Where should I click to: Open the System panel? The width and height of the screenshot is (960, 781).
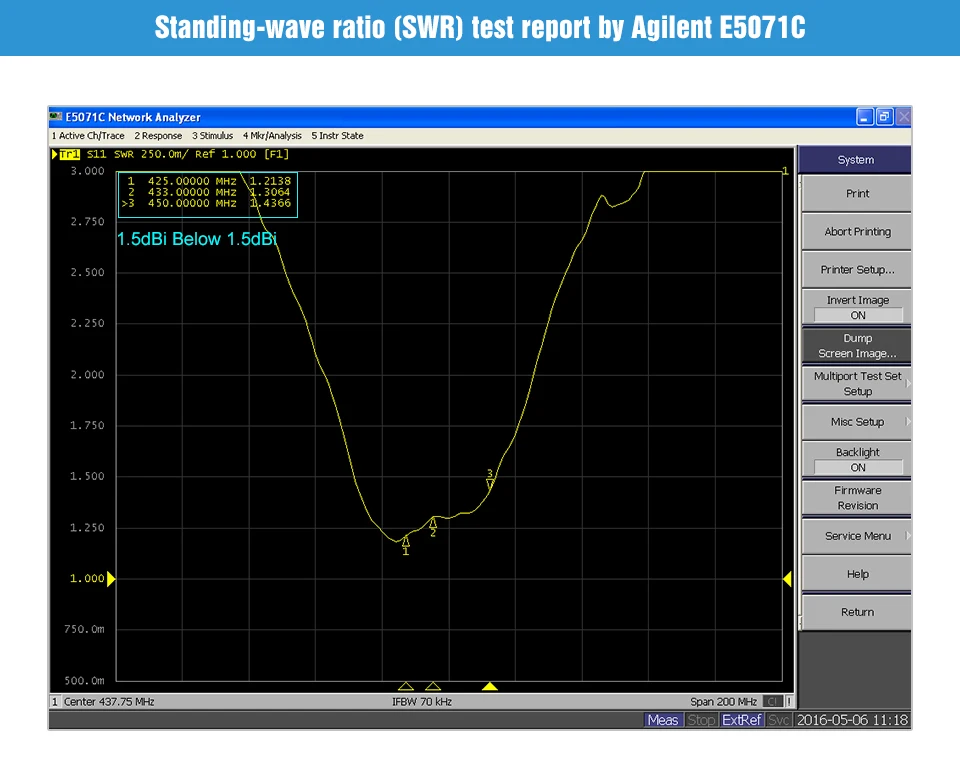[856, 159]
